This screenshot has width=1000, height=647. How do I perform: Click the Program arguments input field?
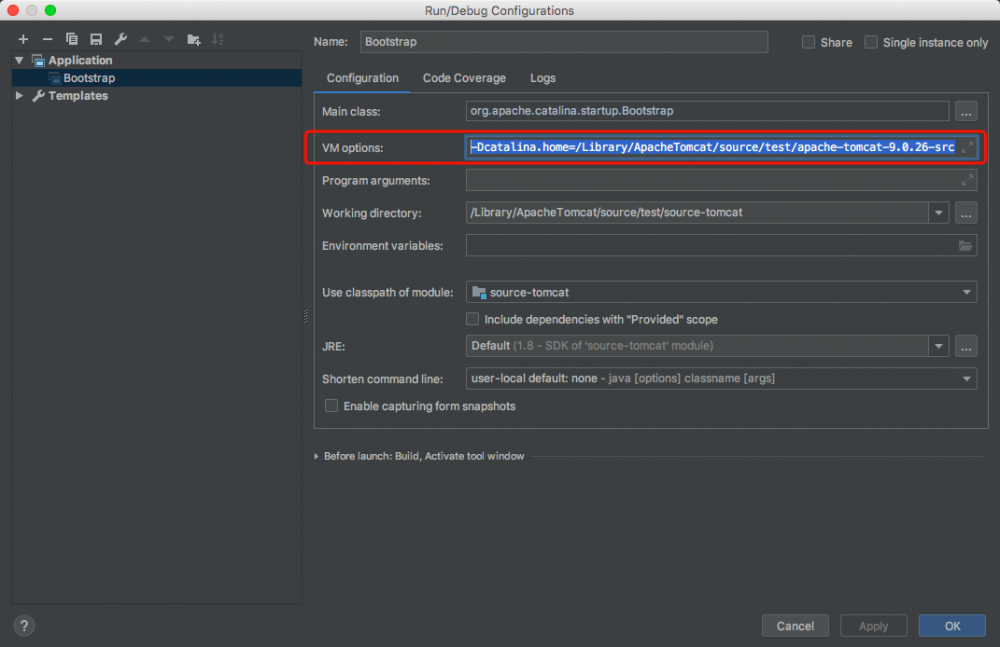tap(712, 181)
